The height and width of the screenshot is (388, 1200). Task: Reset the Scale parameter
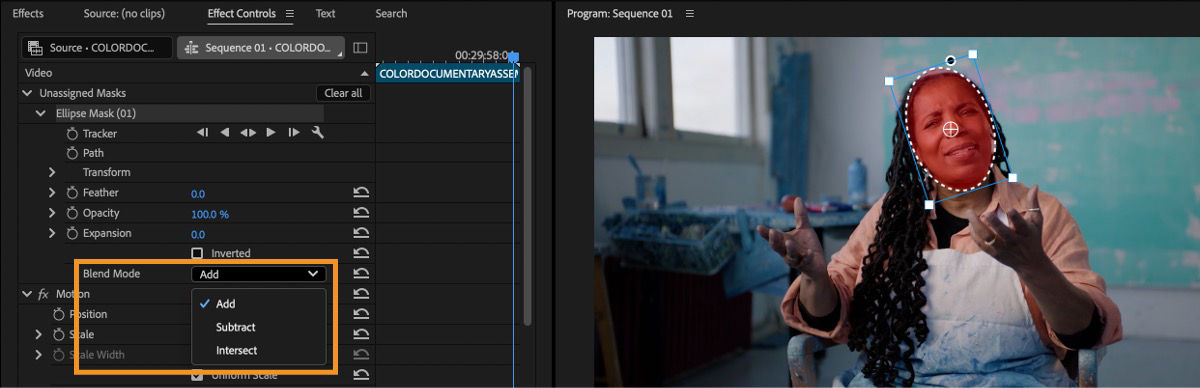[361, 334]
